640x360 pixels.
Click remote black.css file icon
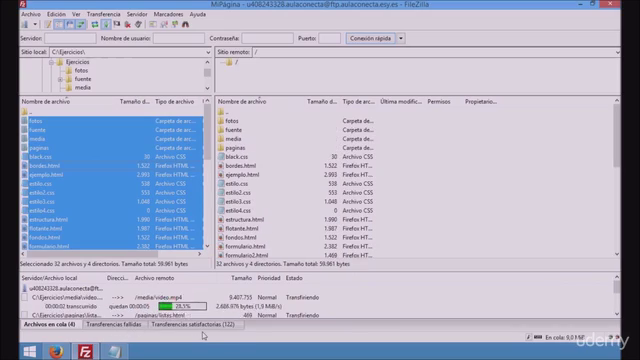tap(221, 157)
